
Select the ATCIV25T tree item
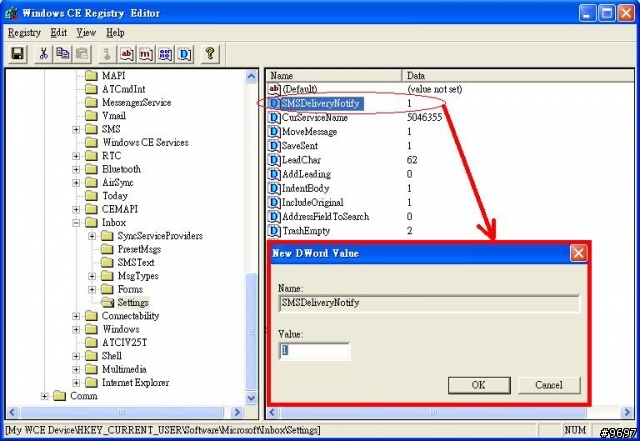124,343
